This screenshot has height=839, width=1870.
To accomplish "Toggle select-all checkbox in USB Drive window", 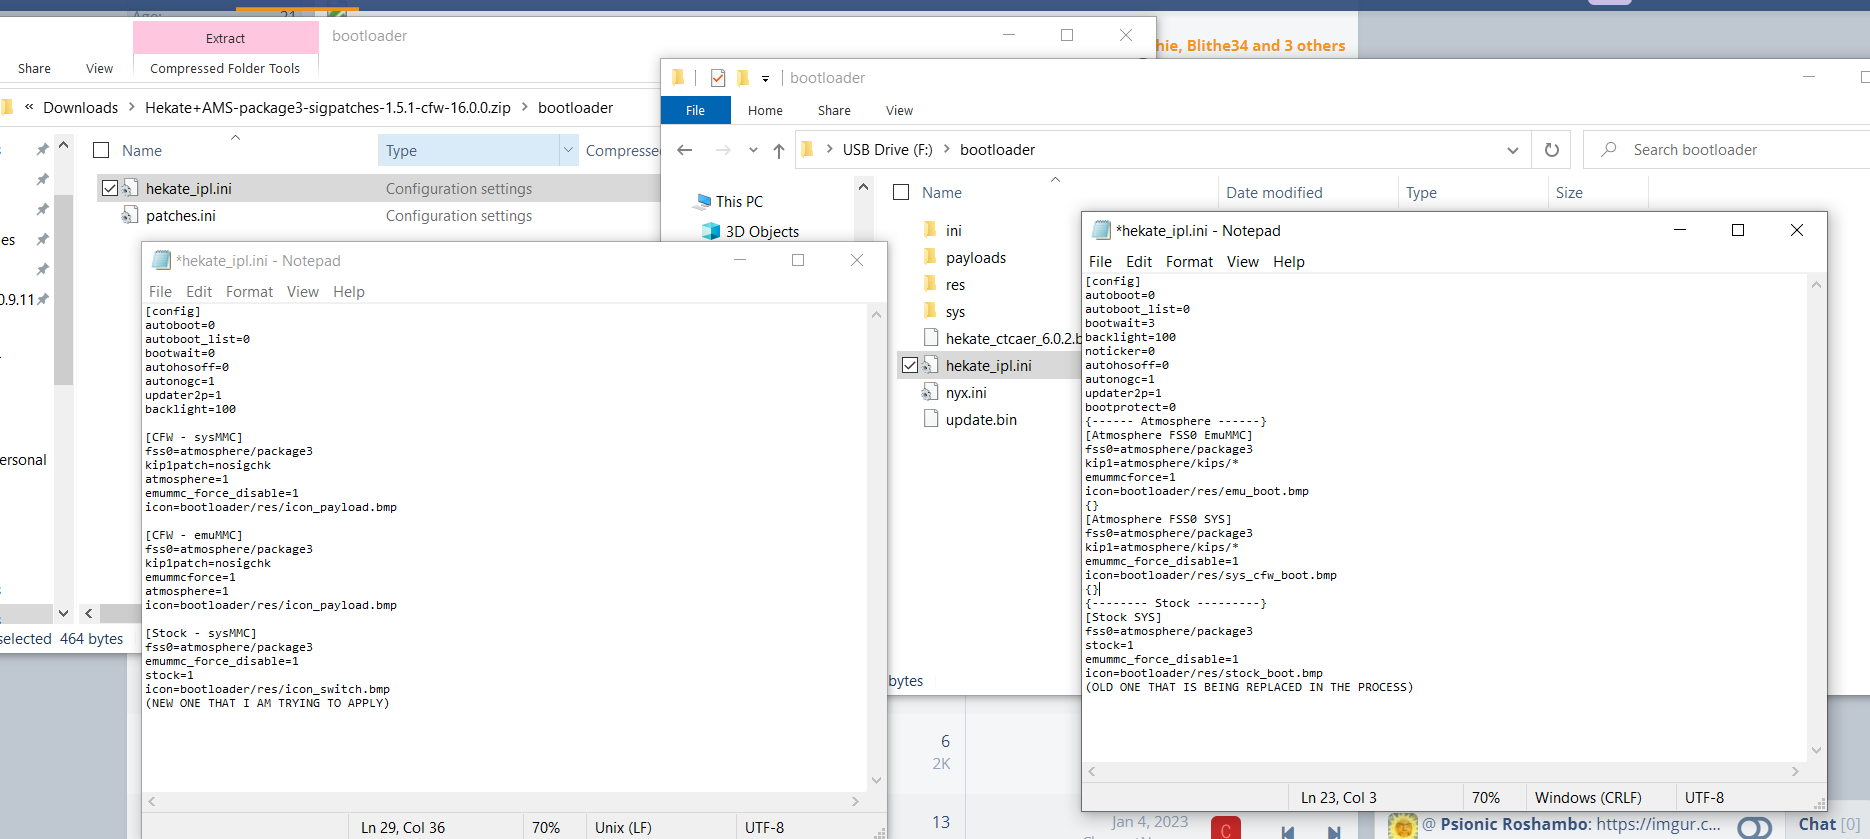I will pyautogui.click(x=901, y=192).
